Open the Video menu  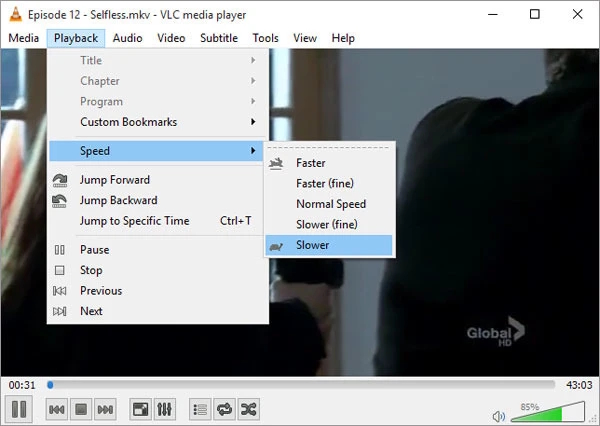pos(171,38)
